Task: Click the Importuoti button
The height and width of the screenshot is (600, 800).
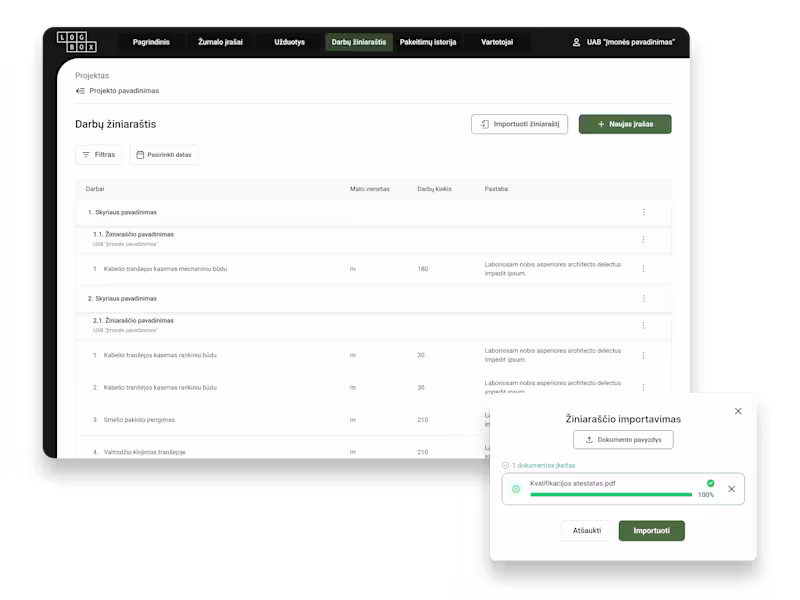Action: pos(652,531)
